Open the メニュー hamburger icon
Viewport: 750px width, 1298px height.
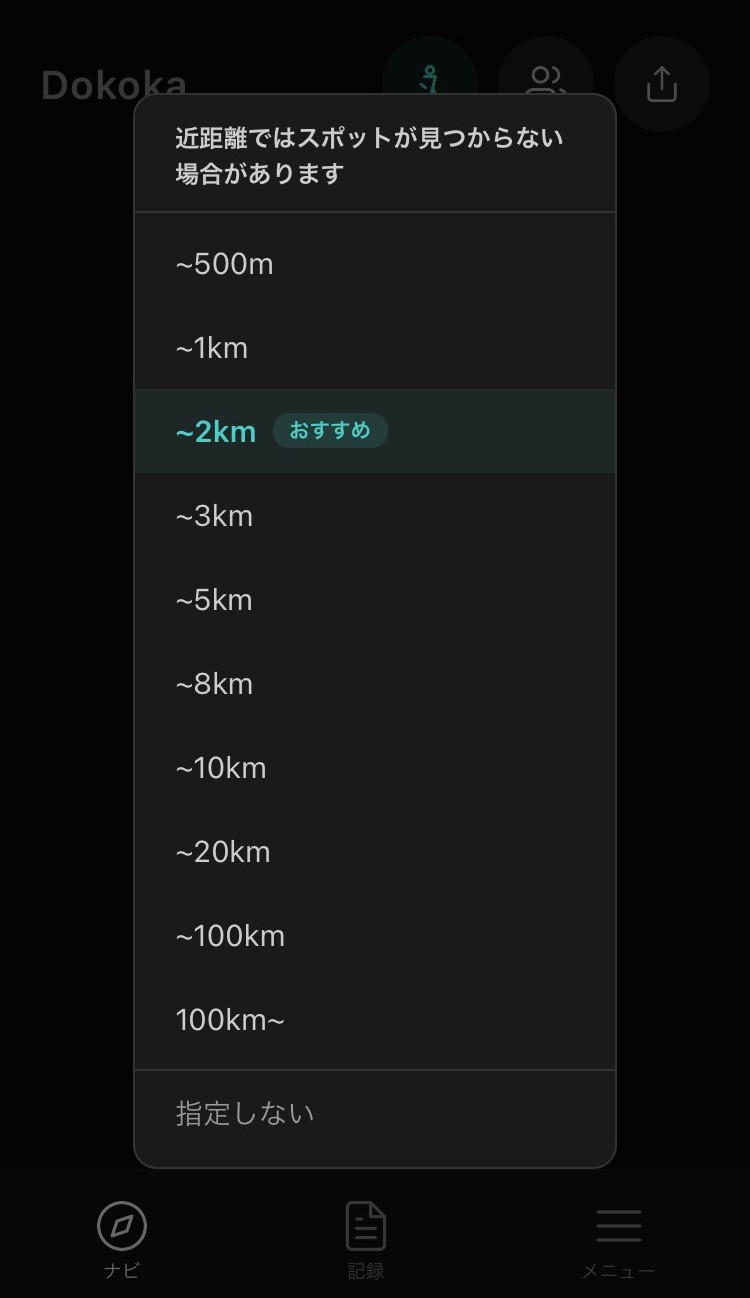coord(619,1226)
